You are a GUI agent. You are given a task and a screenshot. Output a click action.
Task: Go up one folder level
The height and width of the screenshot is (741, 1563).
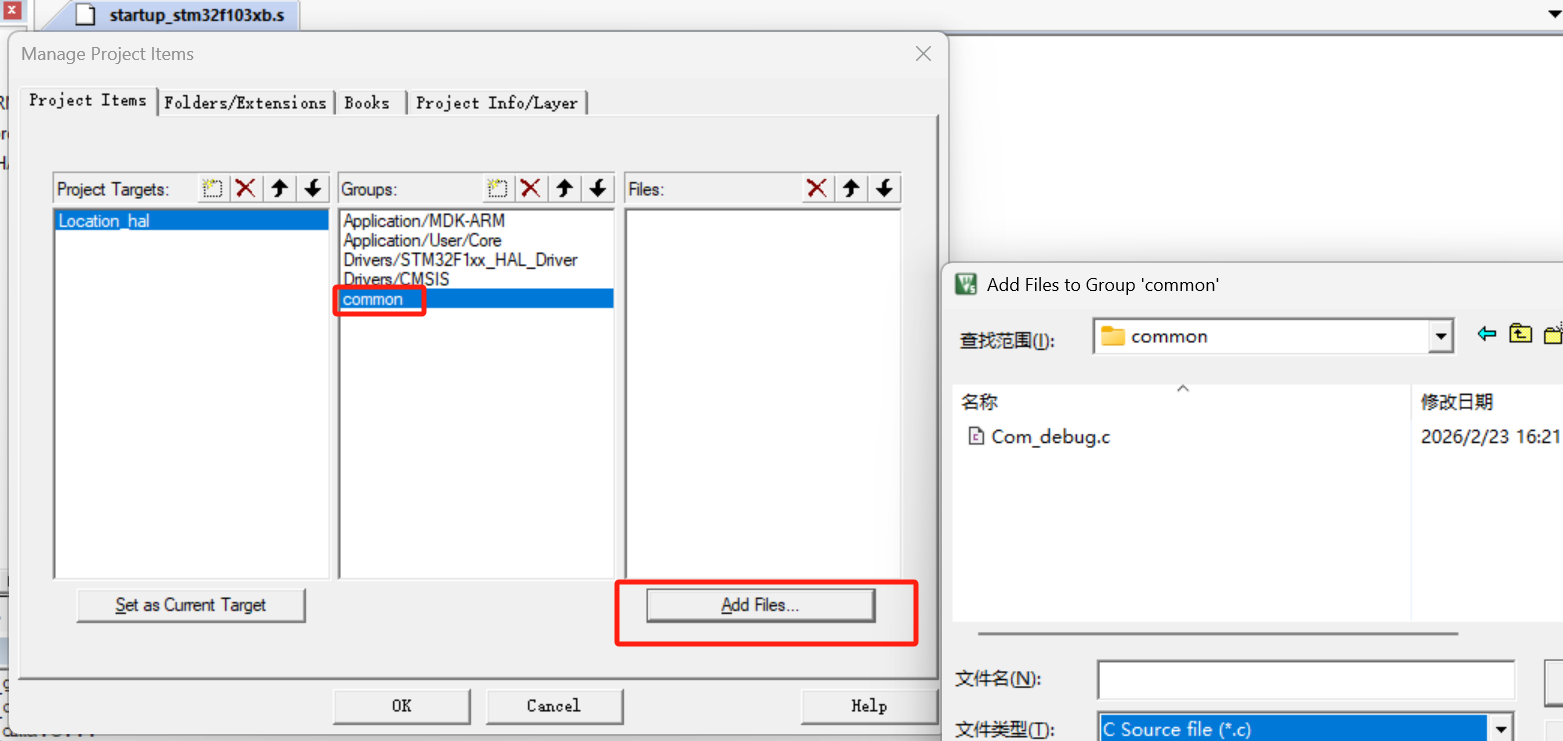click(x=1521, y=335)
